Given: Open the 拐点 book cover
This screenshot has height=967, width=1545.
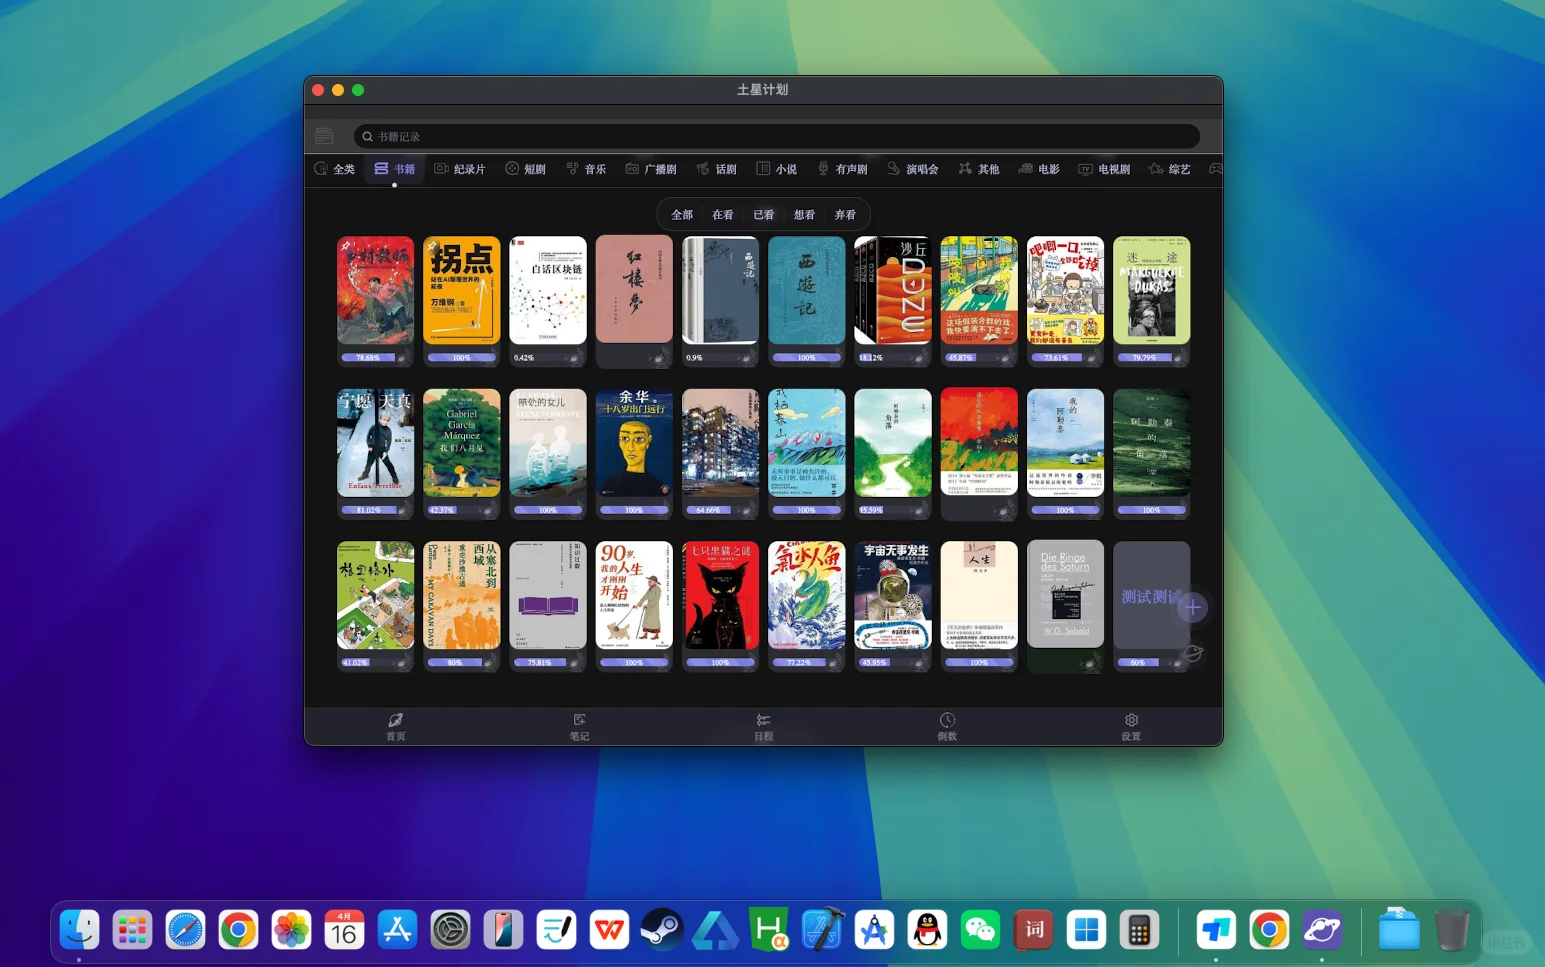Looking at the screenshot, I should point(461,290).
